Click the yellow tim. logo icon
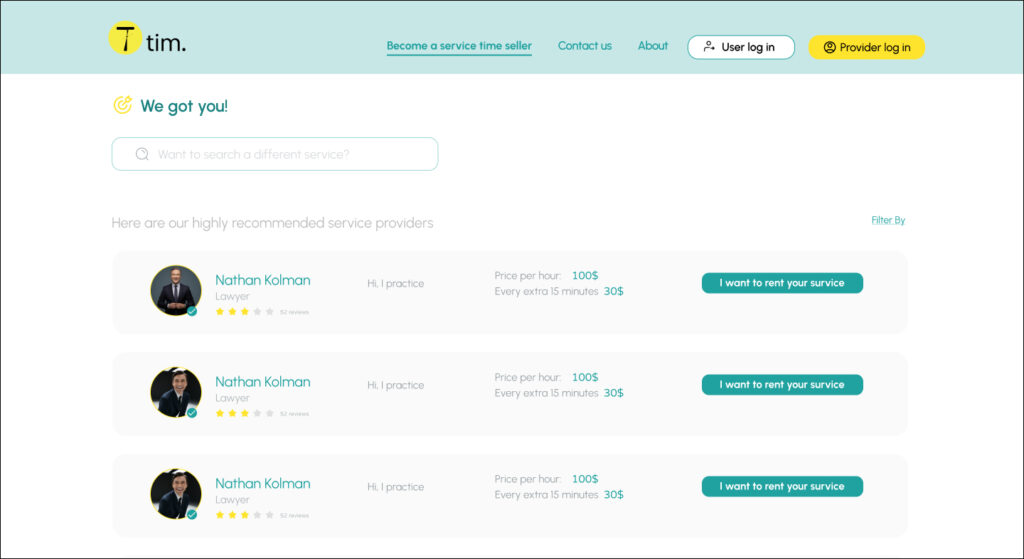Screen dimensions: 1024x559 coord(125,39)
